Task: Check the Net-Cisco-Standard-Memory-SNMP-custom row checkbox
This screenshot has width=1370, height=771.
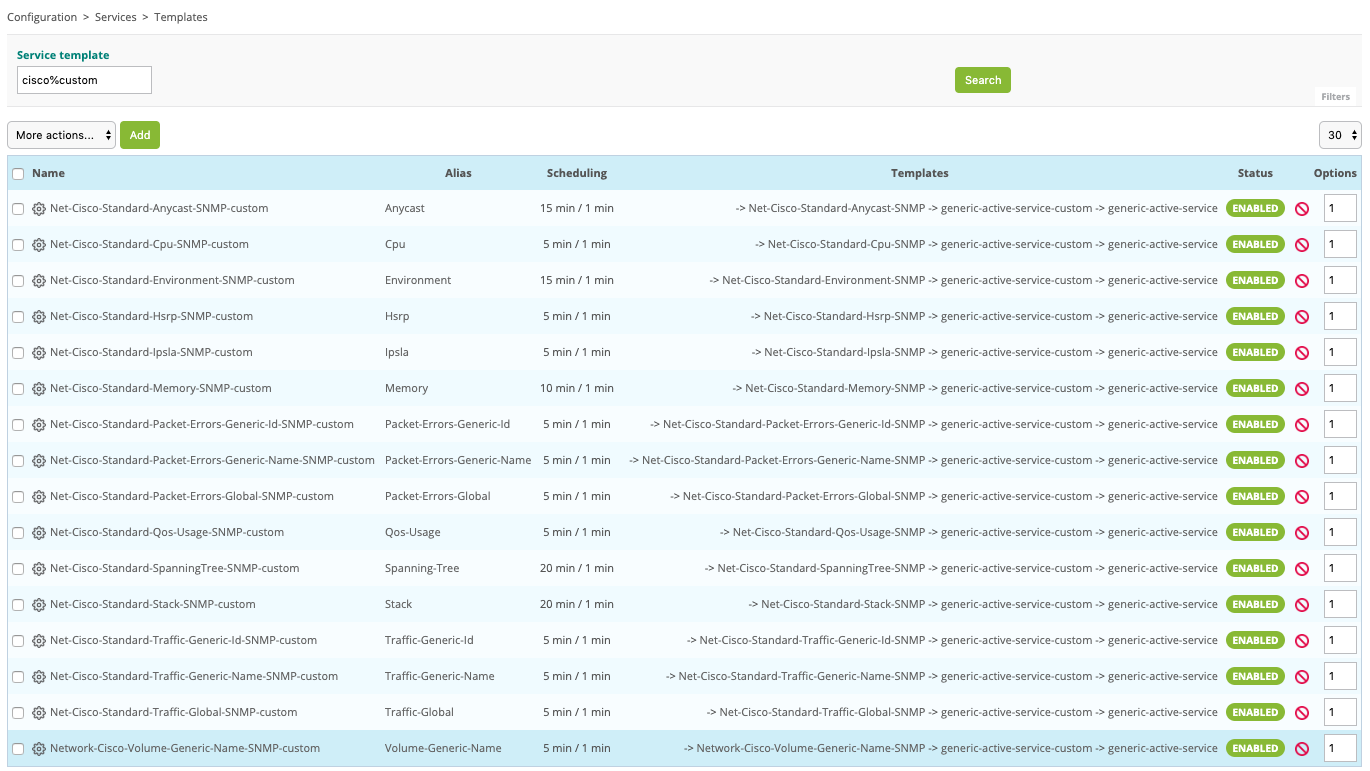Action: [x=18, y=389]
